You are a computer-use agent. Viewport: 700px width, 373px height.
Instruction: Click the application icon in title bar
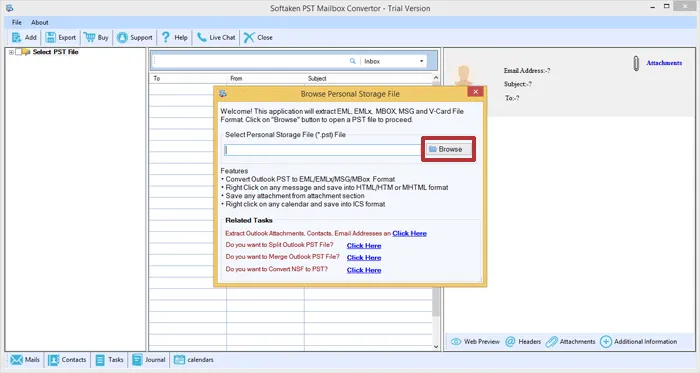point(9,8)
